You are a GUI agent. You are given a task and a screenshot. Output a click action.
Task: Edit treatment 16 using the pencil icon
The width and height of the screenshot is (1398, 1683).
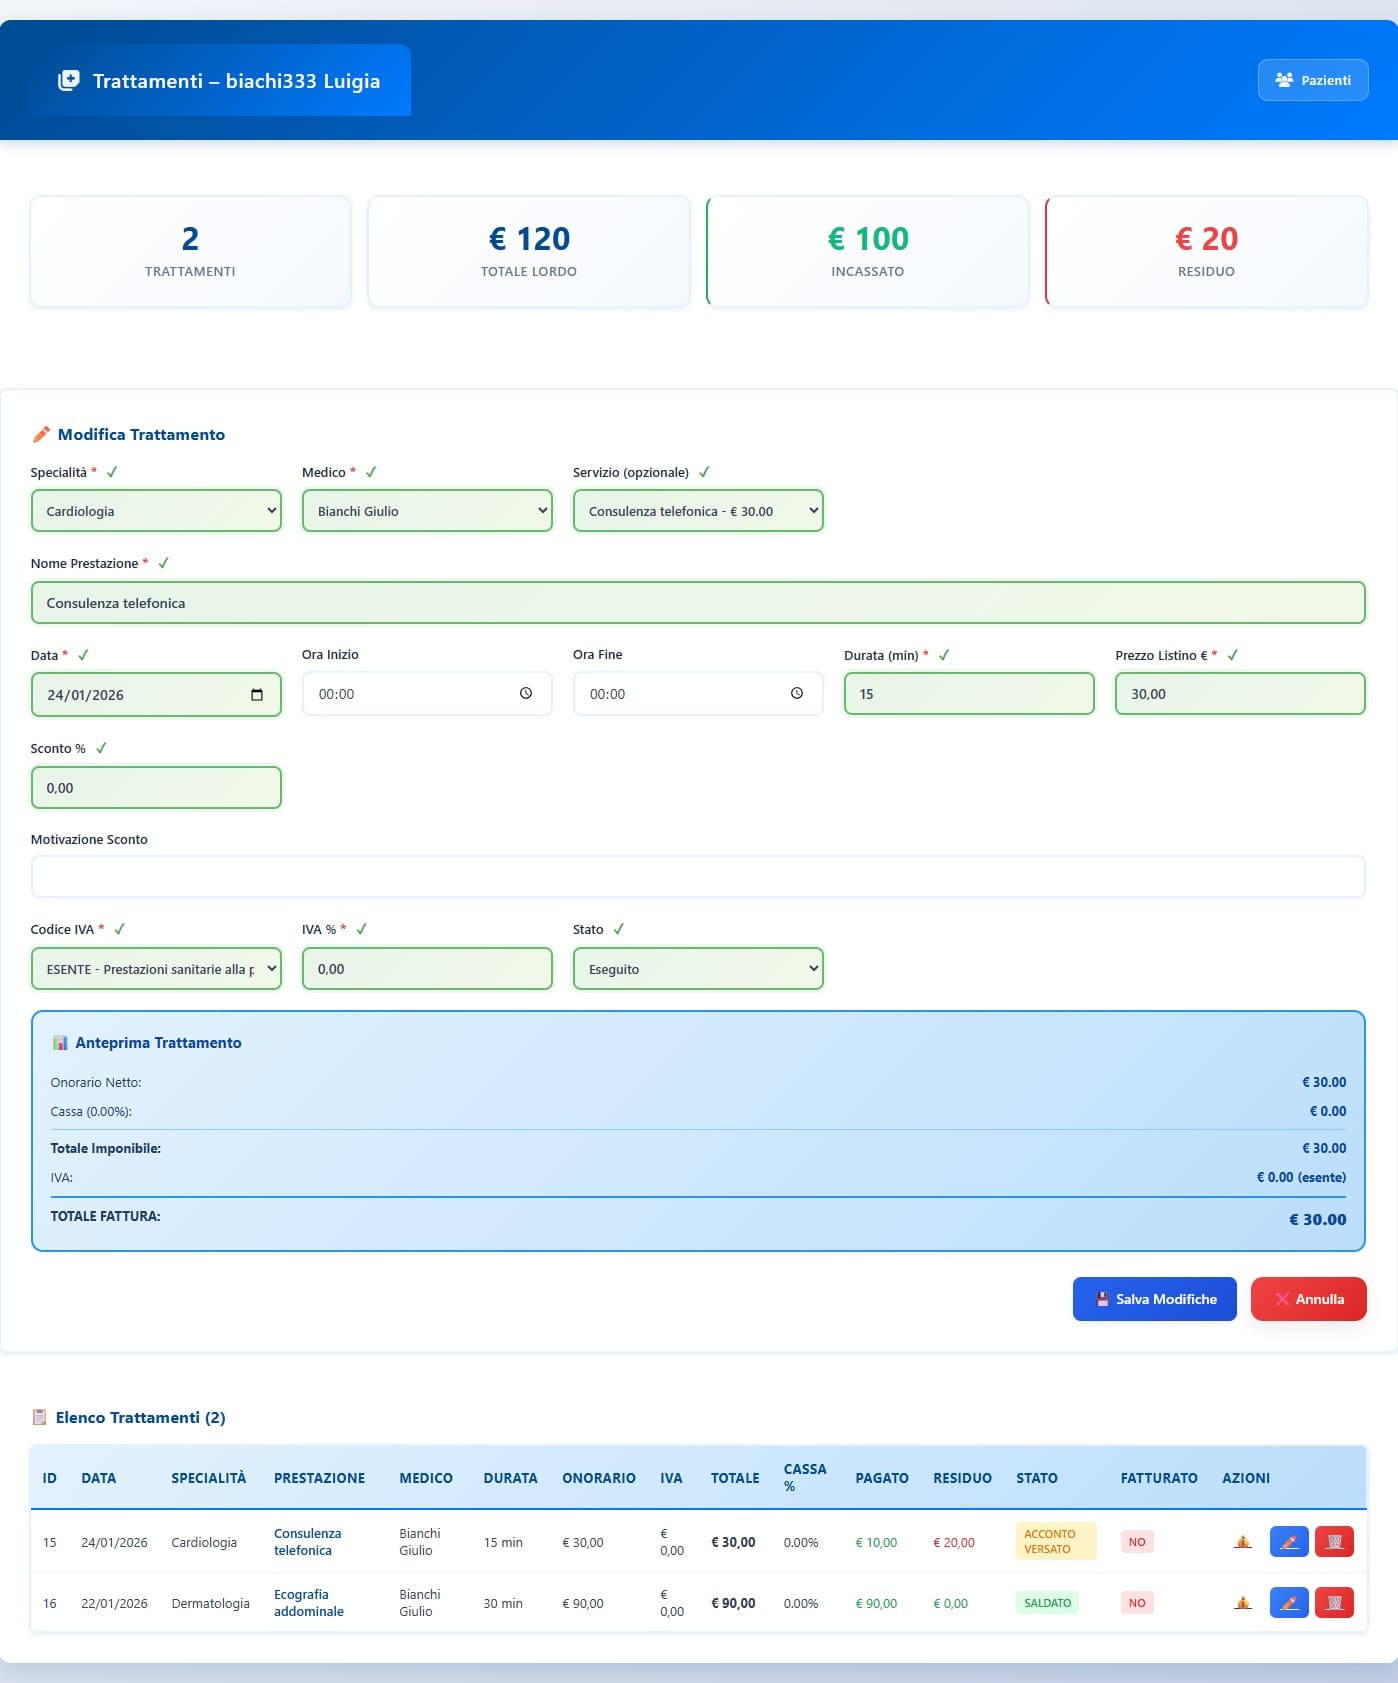pyautogui.click(x=1289, y=1603)
